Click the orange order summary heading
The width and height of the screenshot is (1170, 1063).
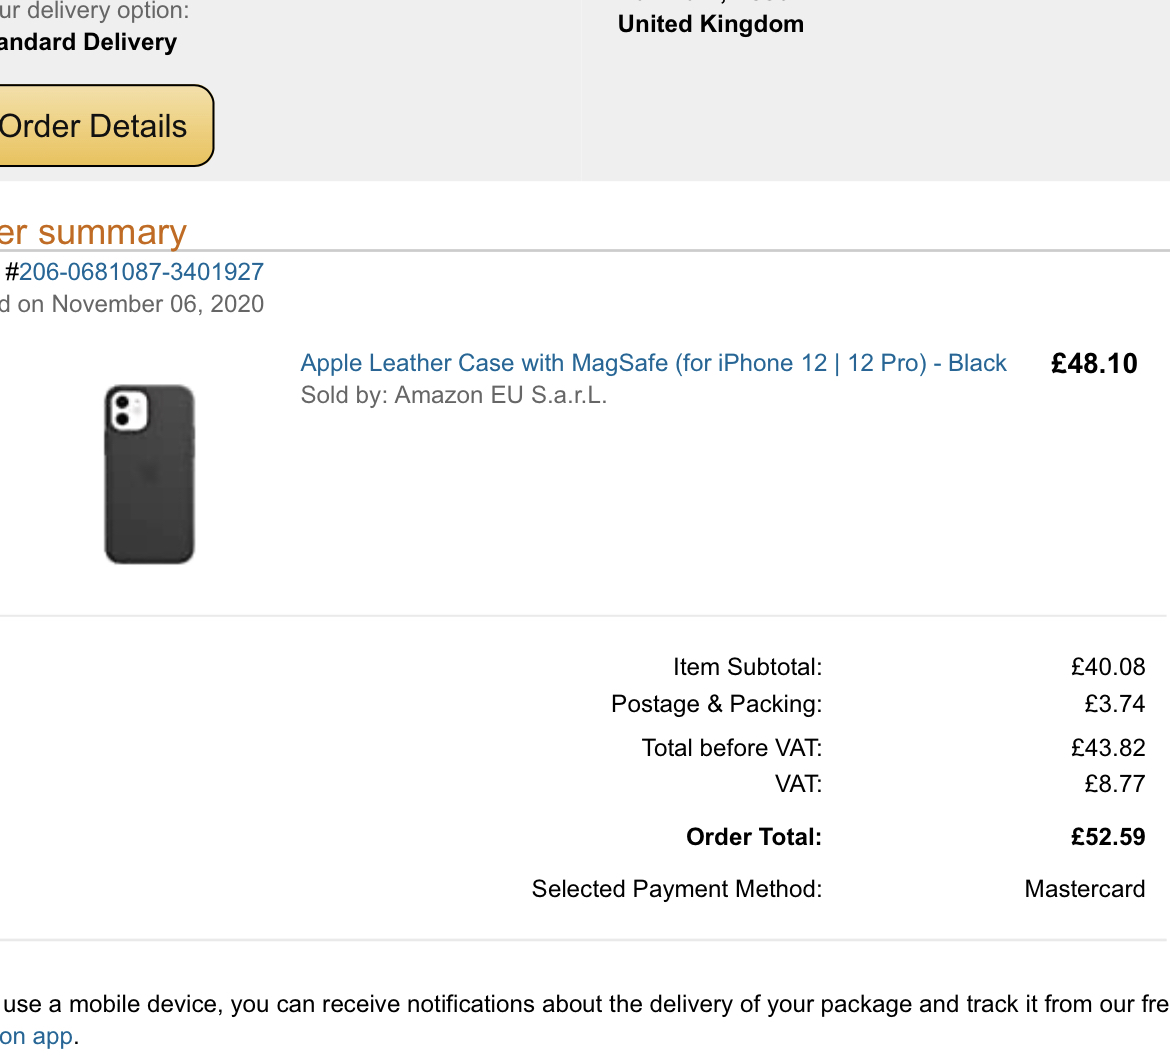point(93,232)
